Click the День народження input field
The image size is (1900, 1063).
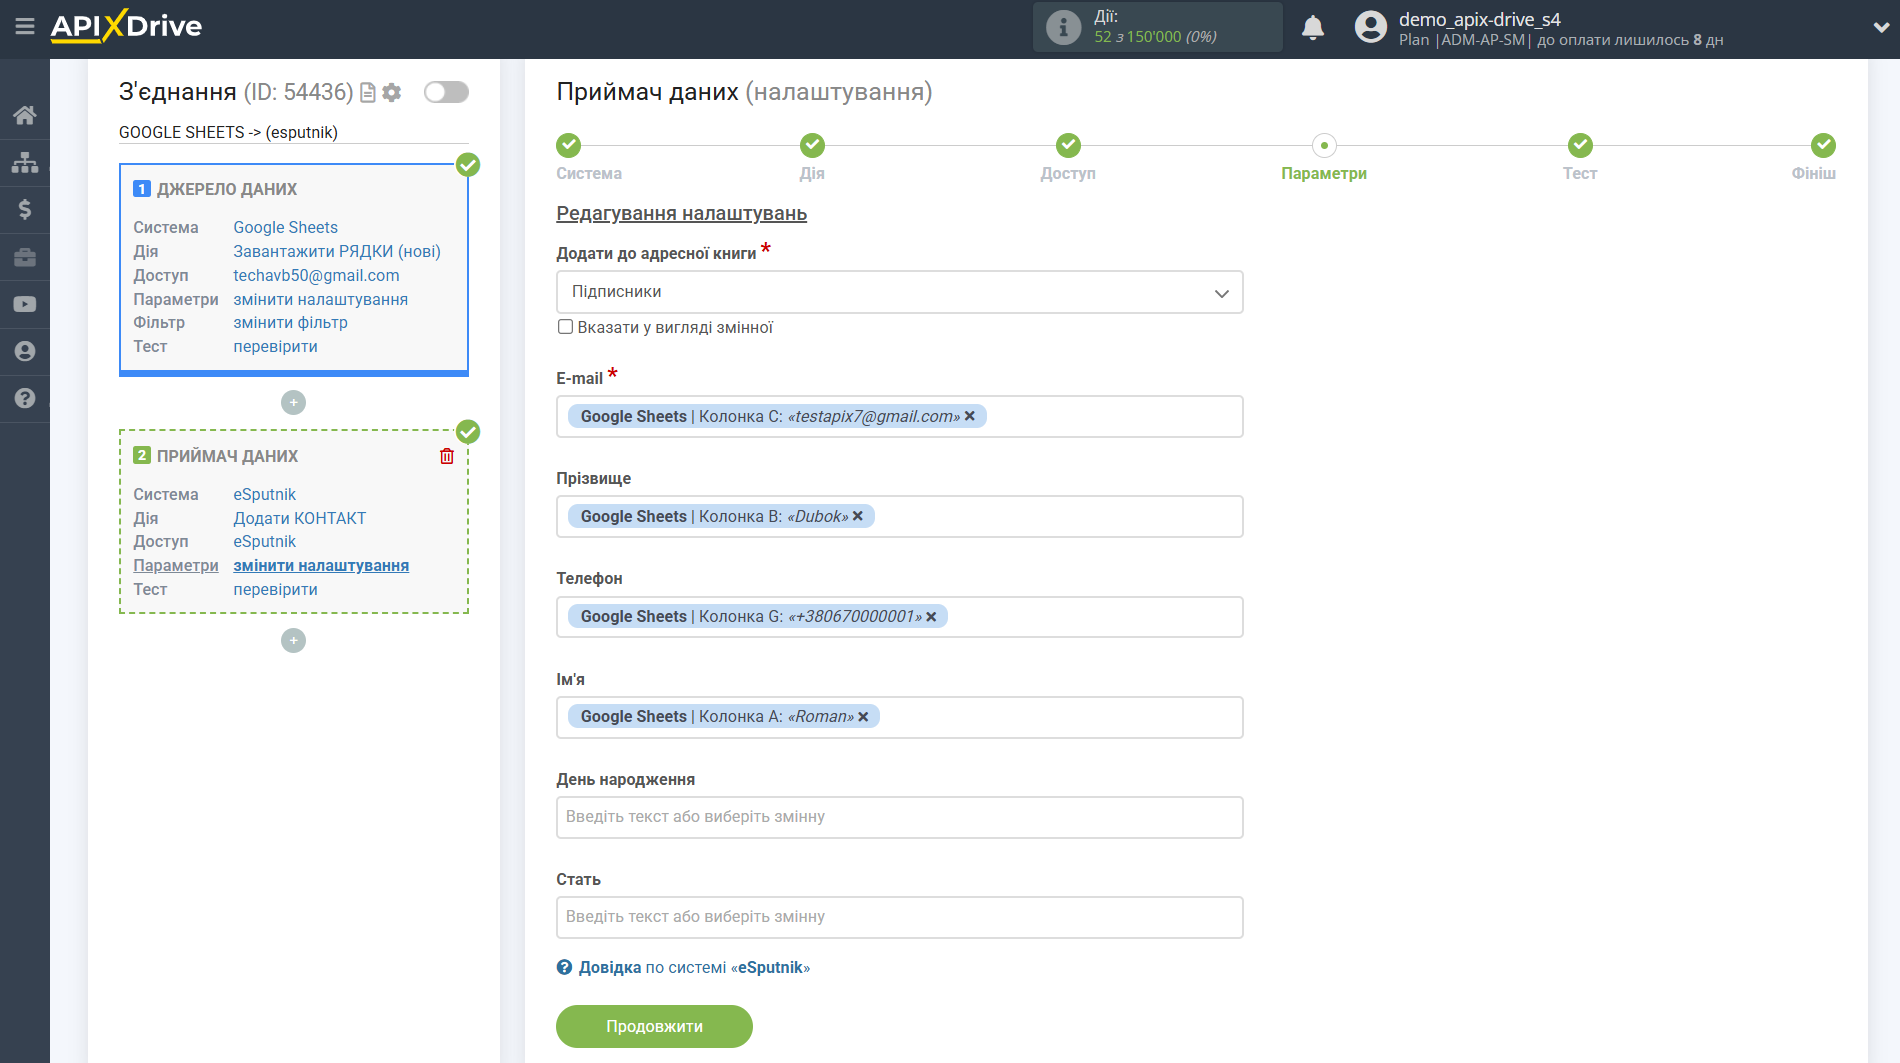point(899,817)
